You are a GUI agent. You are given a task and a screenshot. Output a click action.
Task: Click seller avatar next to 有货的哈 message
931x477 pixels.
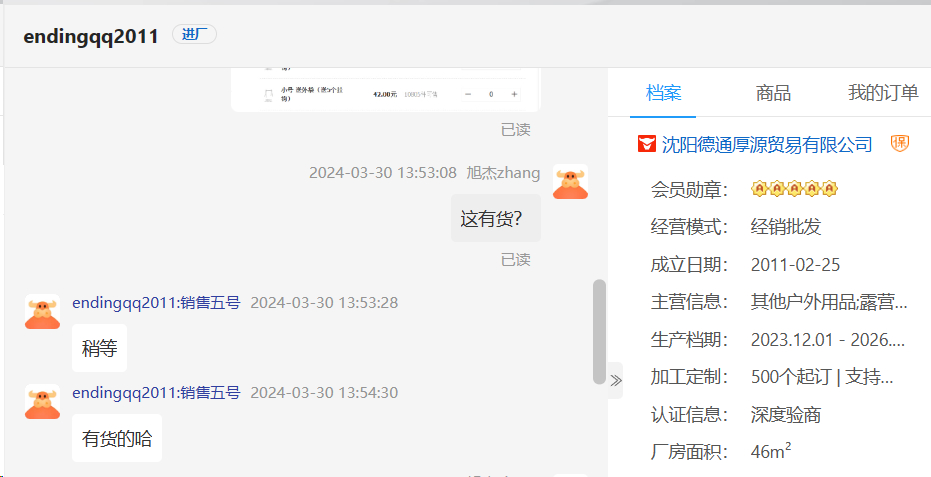tap(43, 402)
